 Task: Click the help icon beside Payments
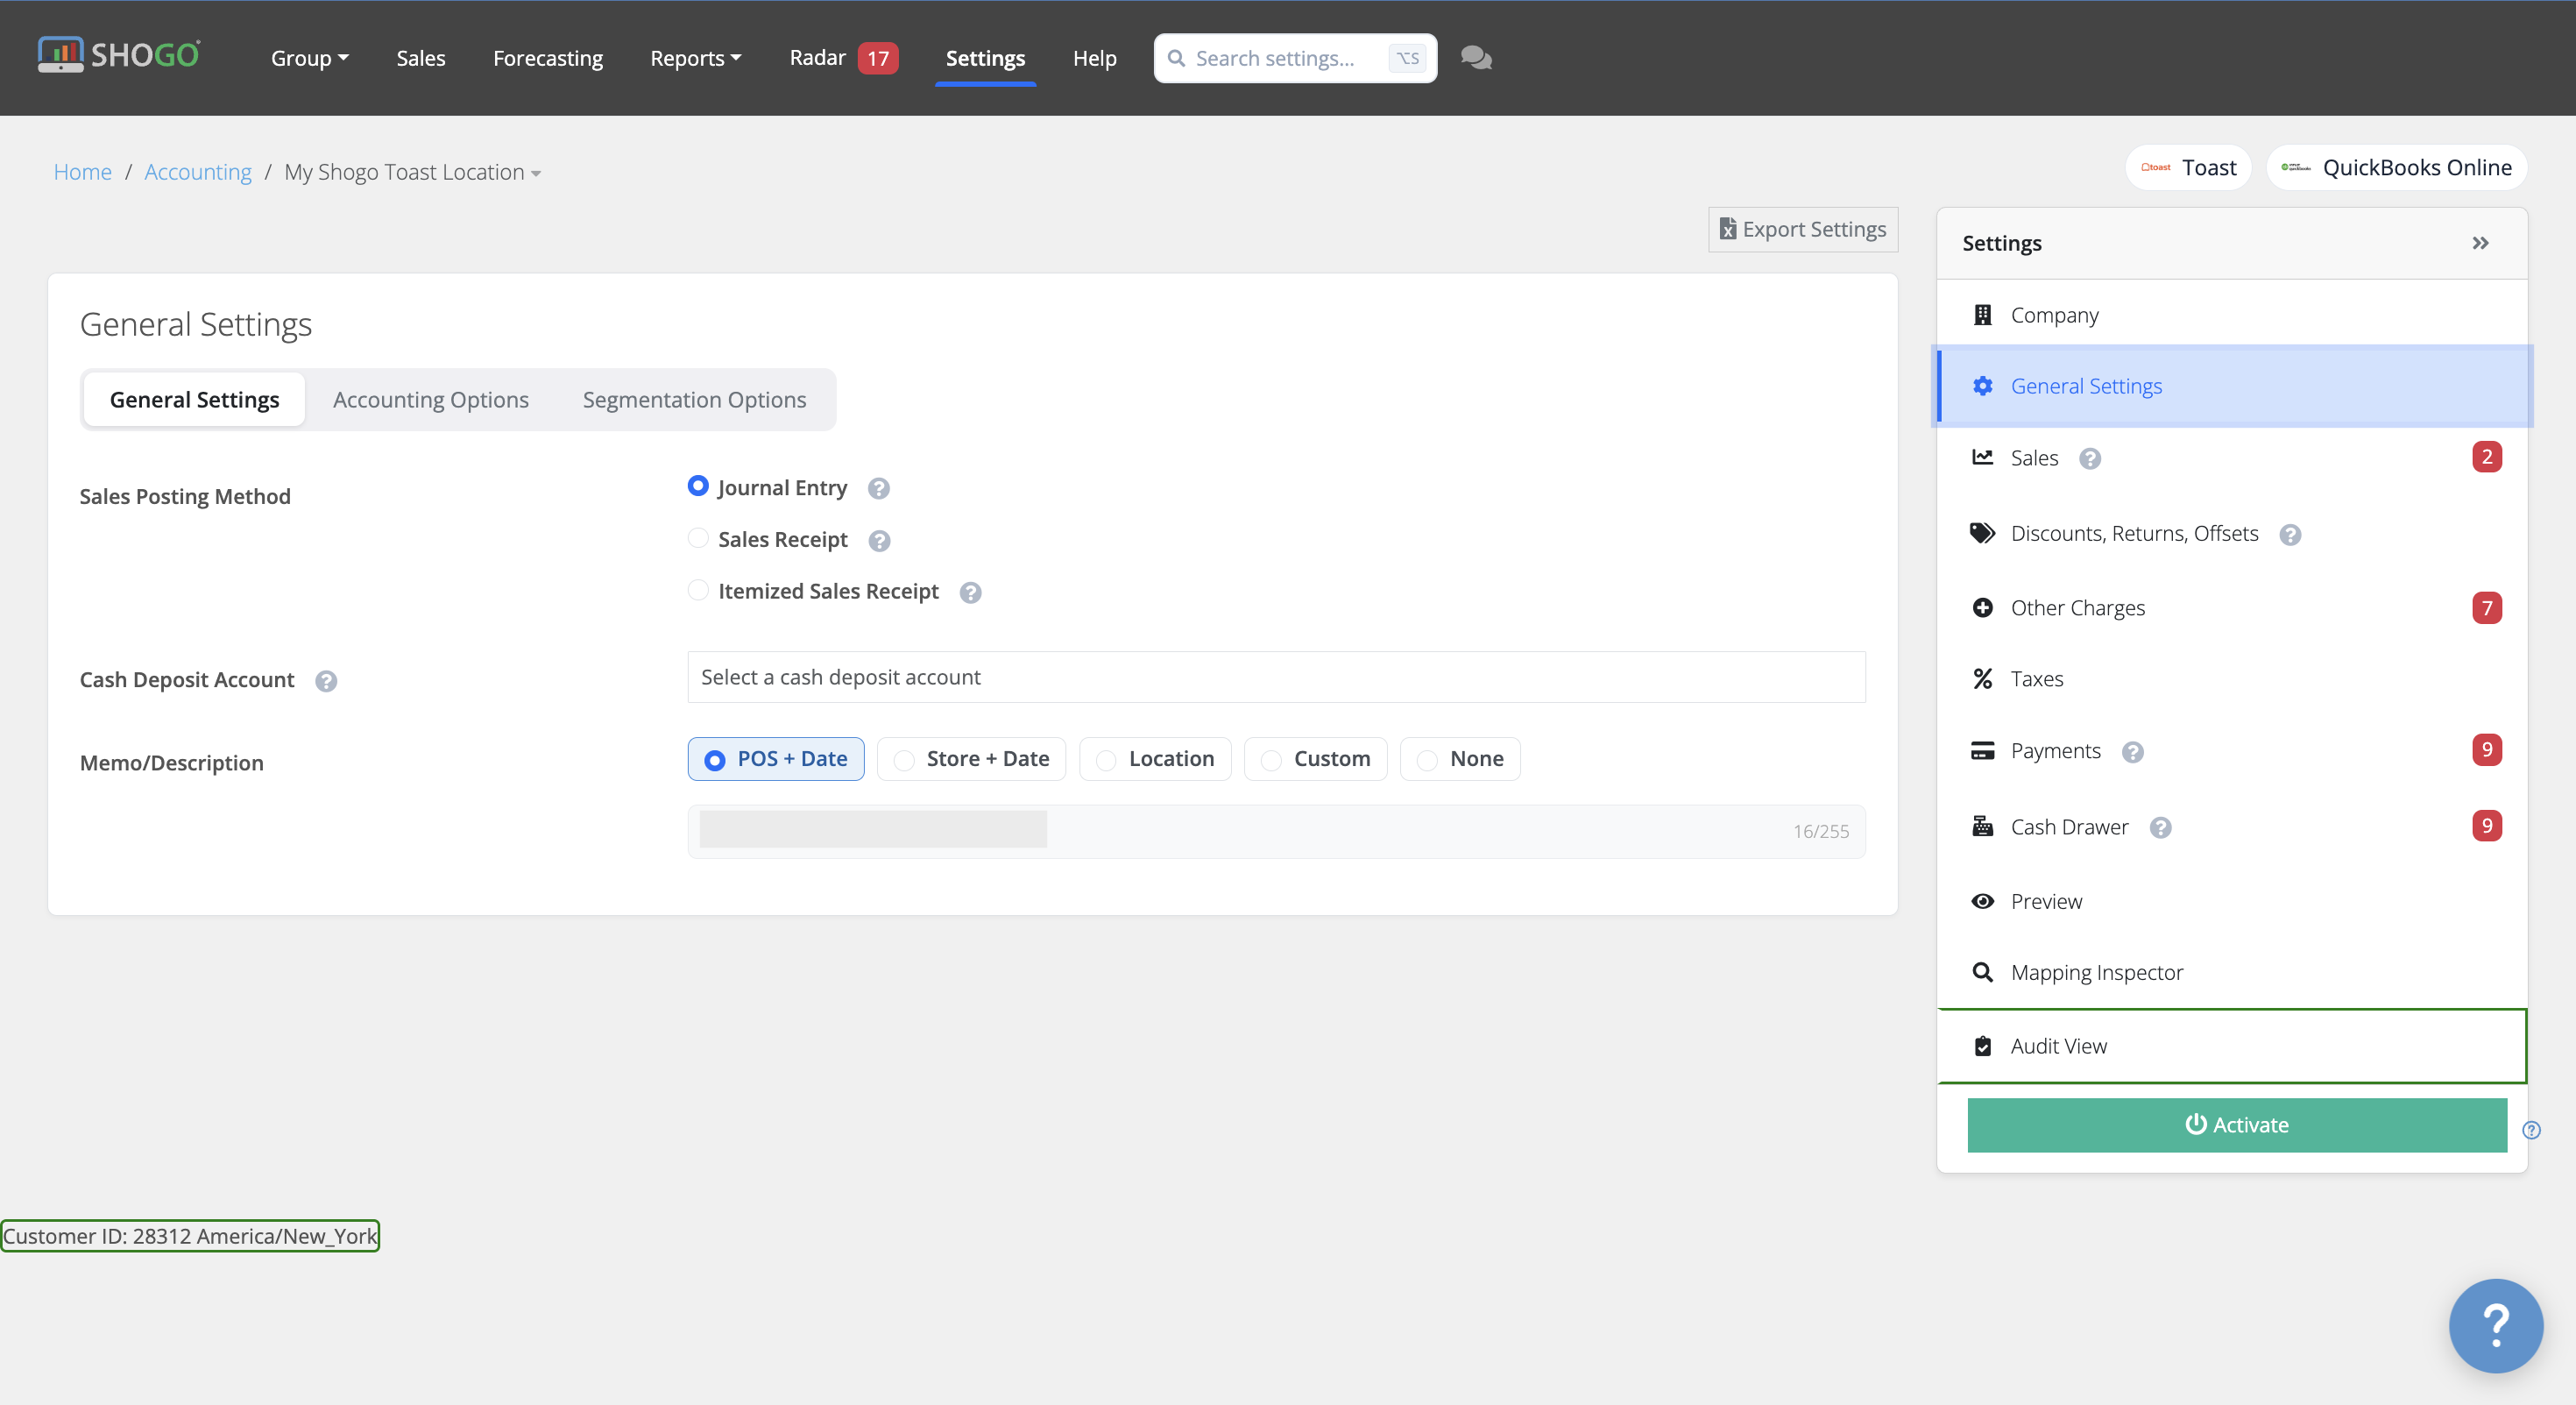2133,752
